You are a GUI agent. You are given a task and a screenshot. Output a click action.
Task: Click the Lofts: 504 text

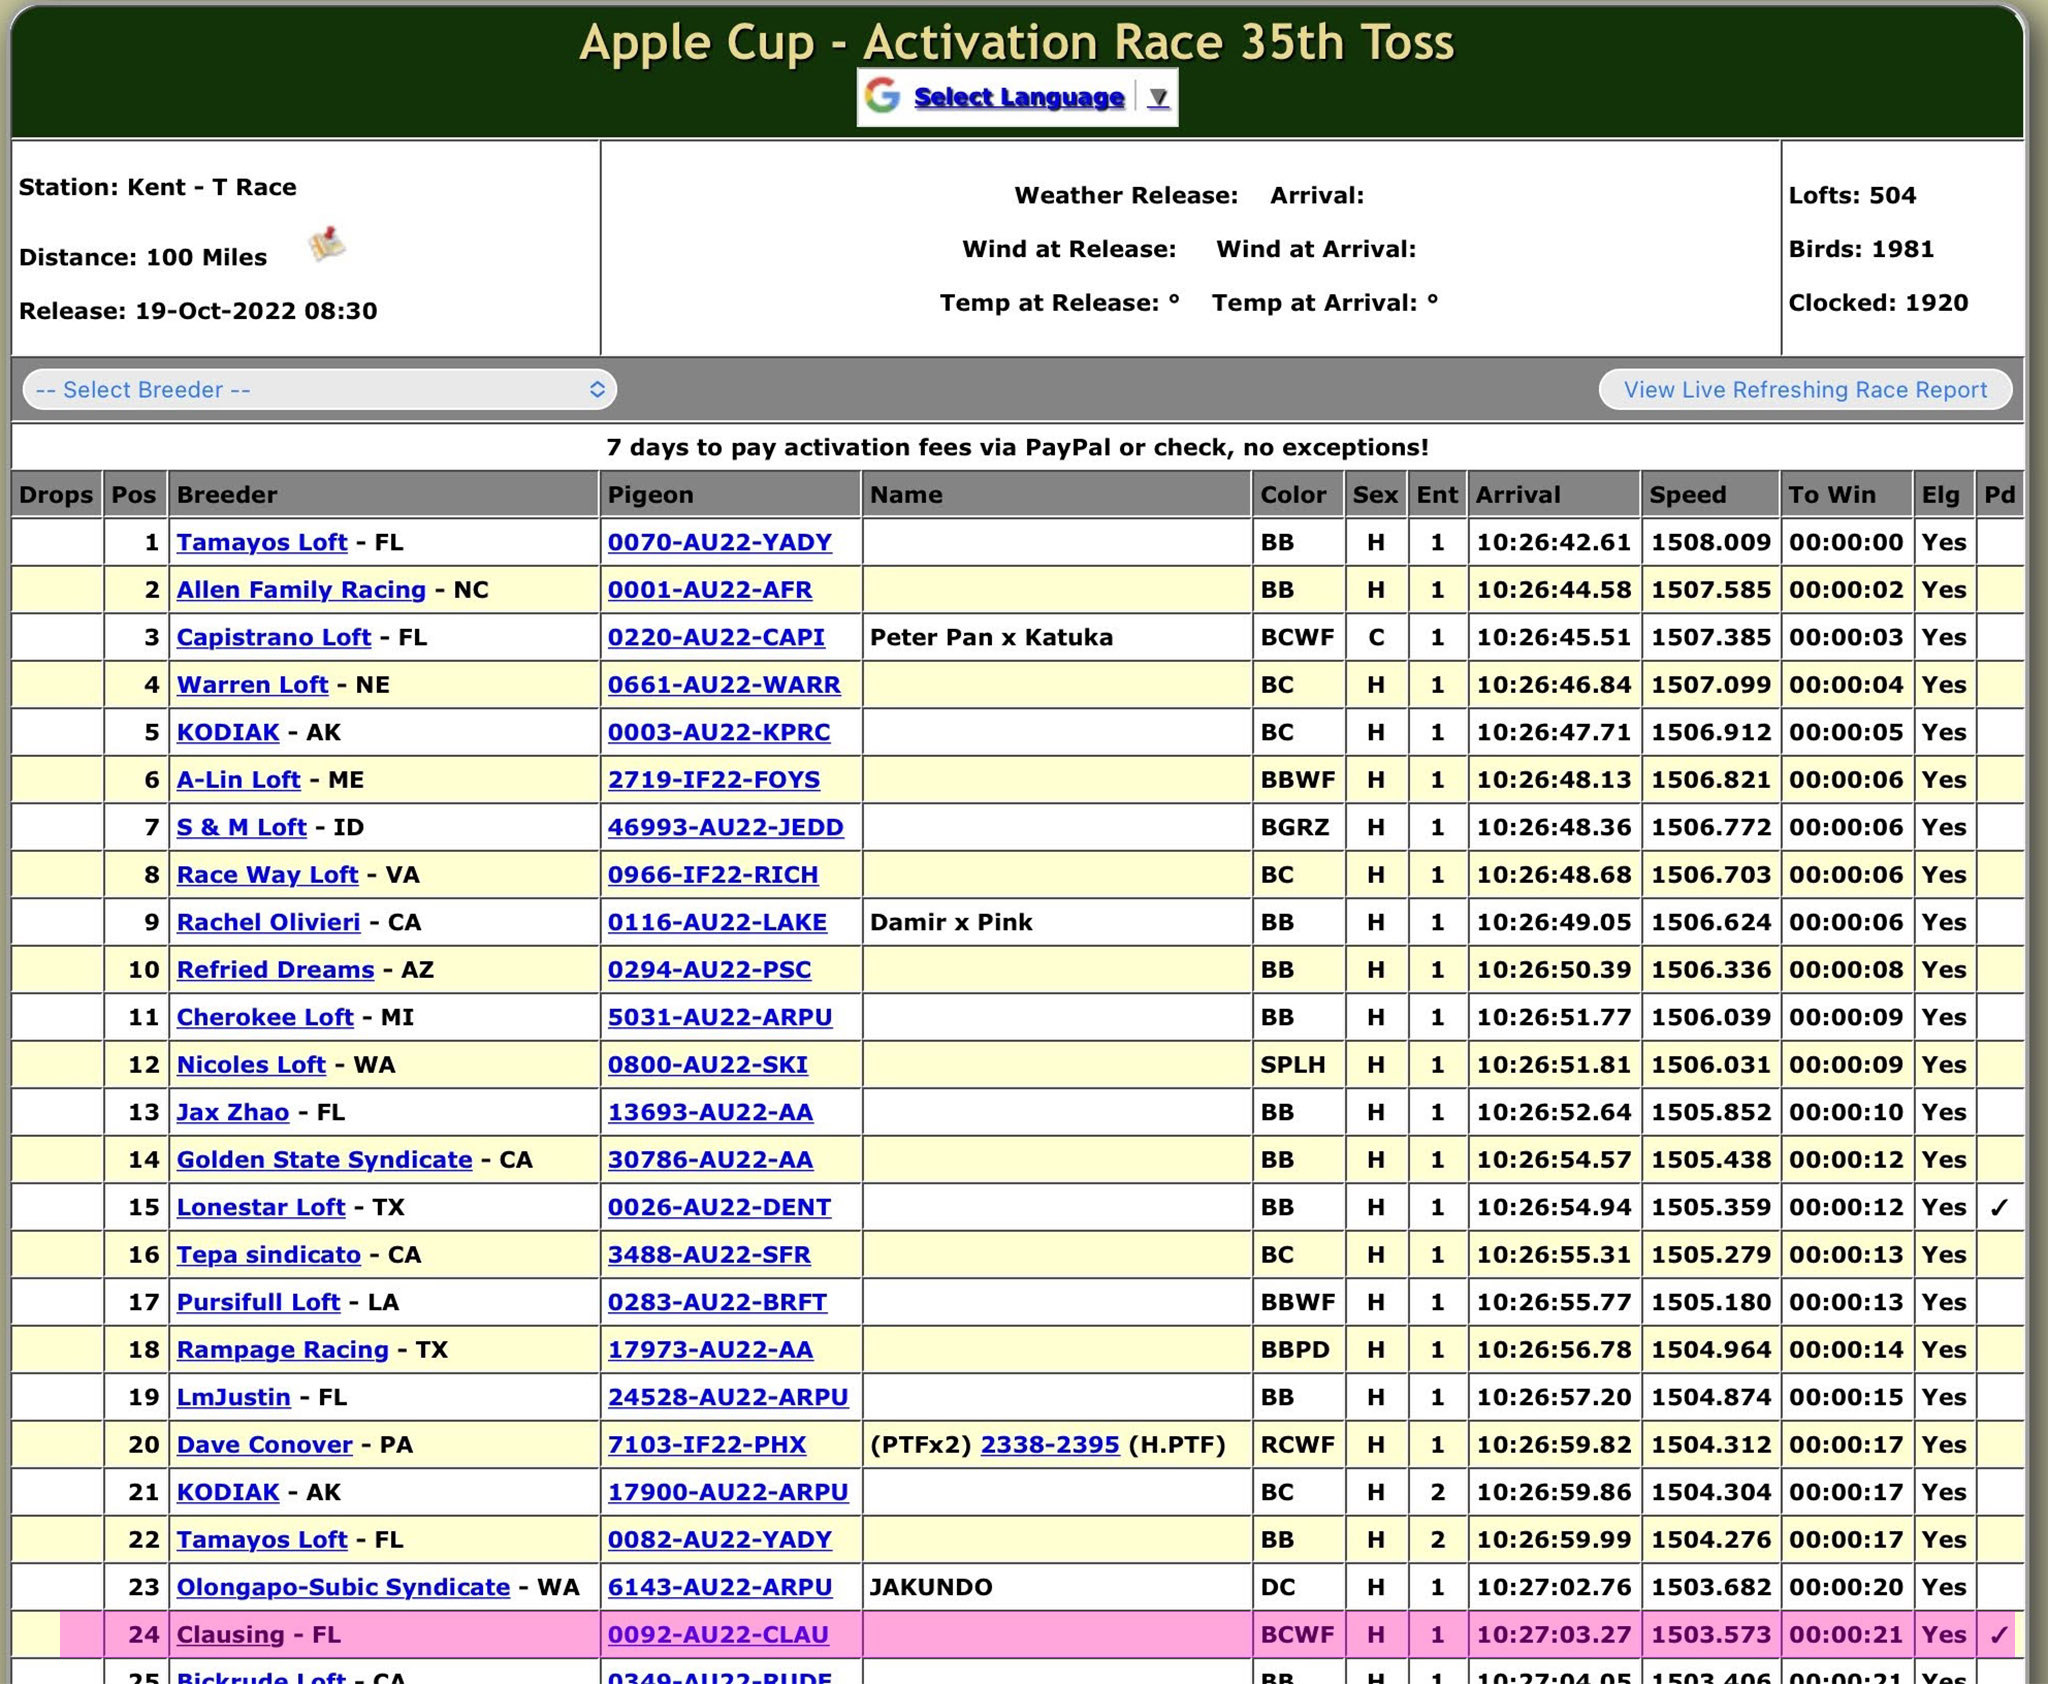[1852, 195]
